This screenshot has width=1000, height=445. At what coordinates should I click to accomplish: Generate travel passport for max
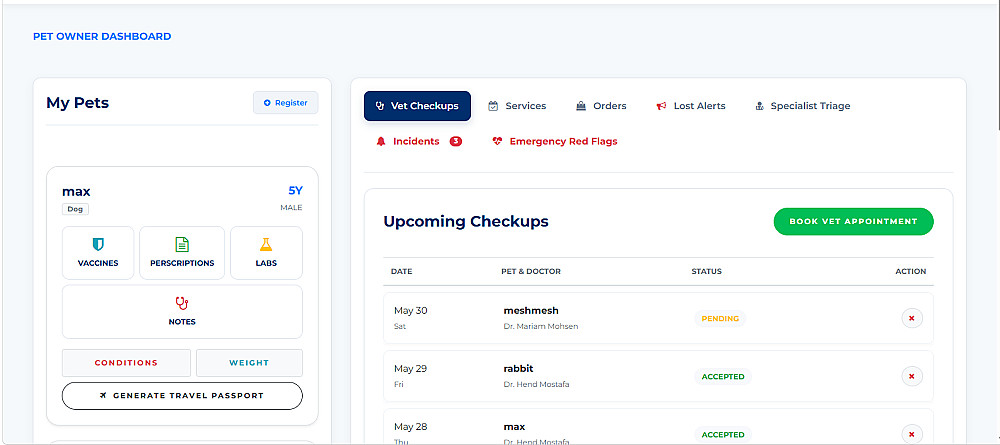tap(182, 395)
